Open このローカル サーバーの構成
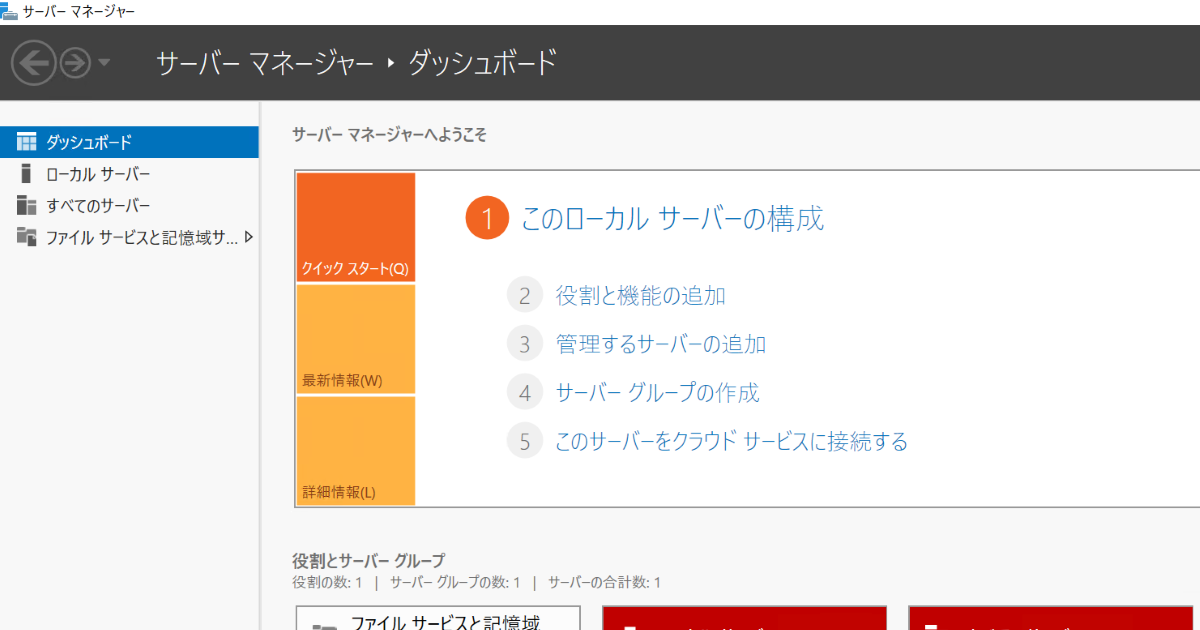1200x630 pixels. [672, 218]
